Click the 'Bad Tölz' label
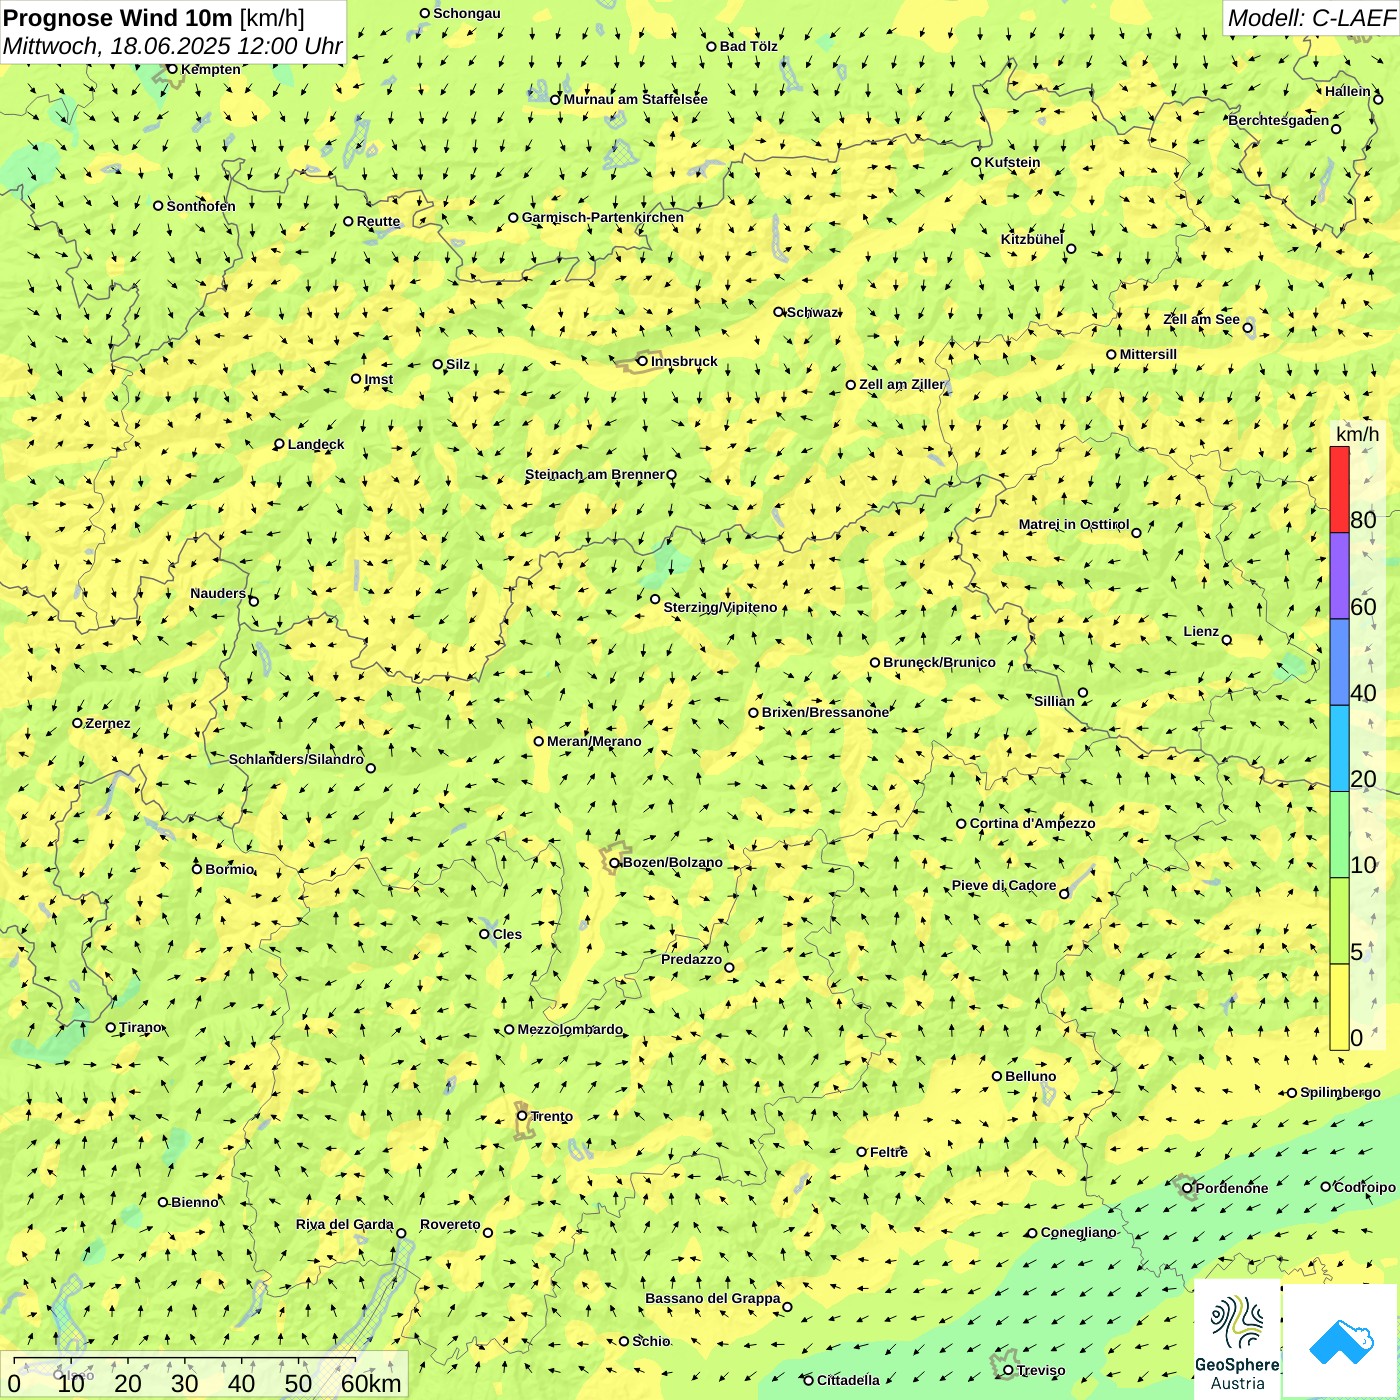Viewport: 1400px width, 1400px height. tap(749, 46)
